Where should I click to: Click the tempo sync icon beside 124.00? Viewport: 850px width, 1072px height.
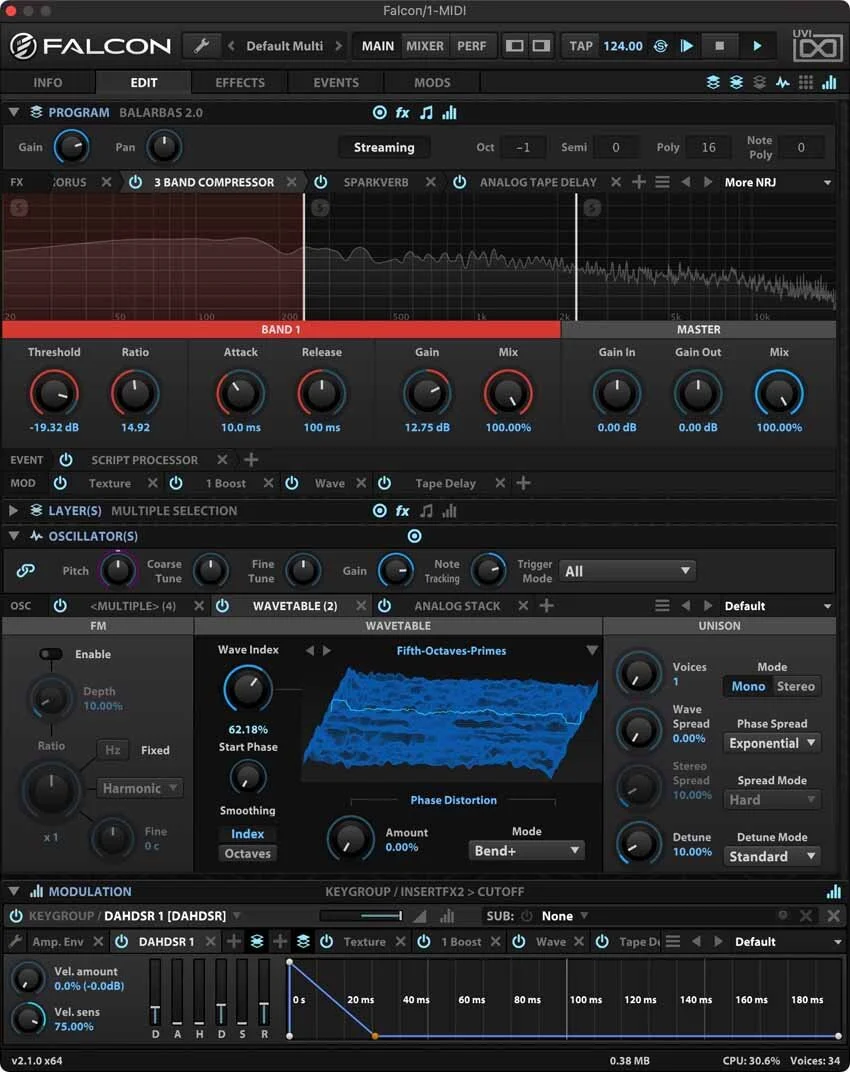pyautogui.click(x=661, y=46)
